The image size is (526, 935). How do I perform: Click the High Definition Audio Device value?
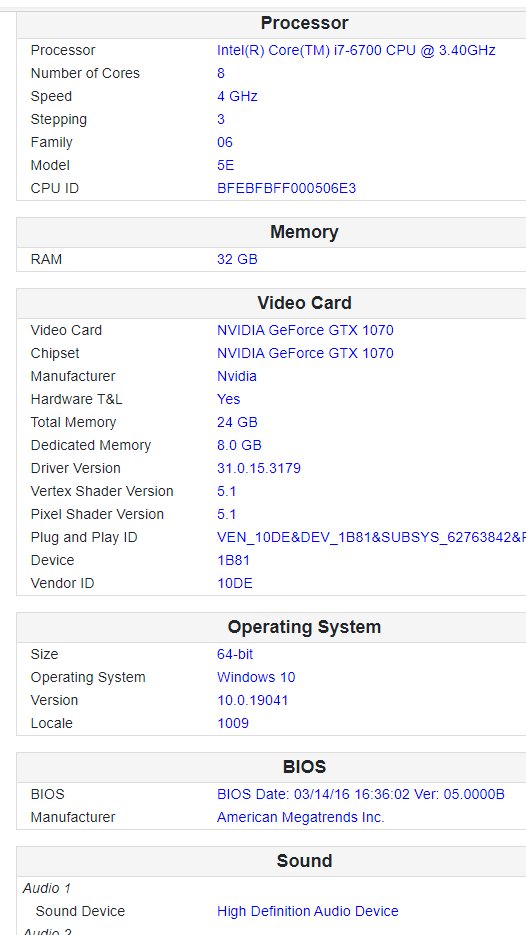click(x=308, y=911)
